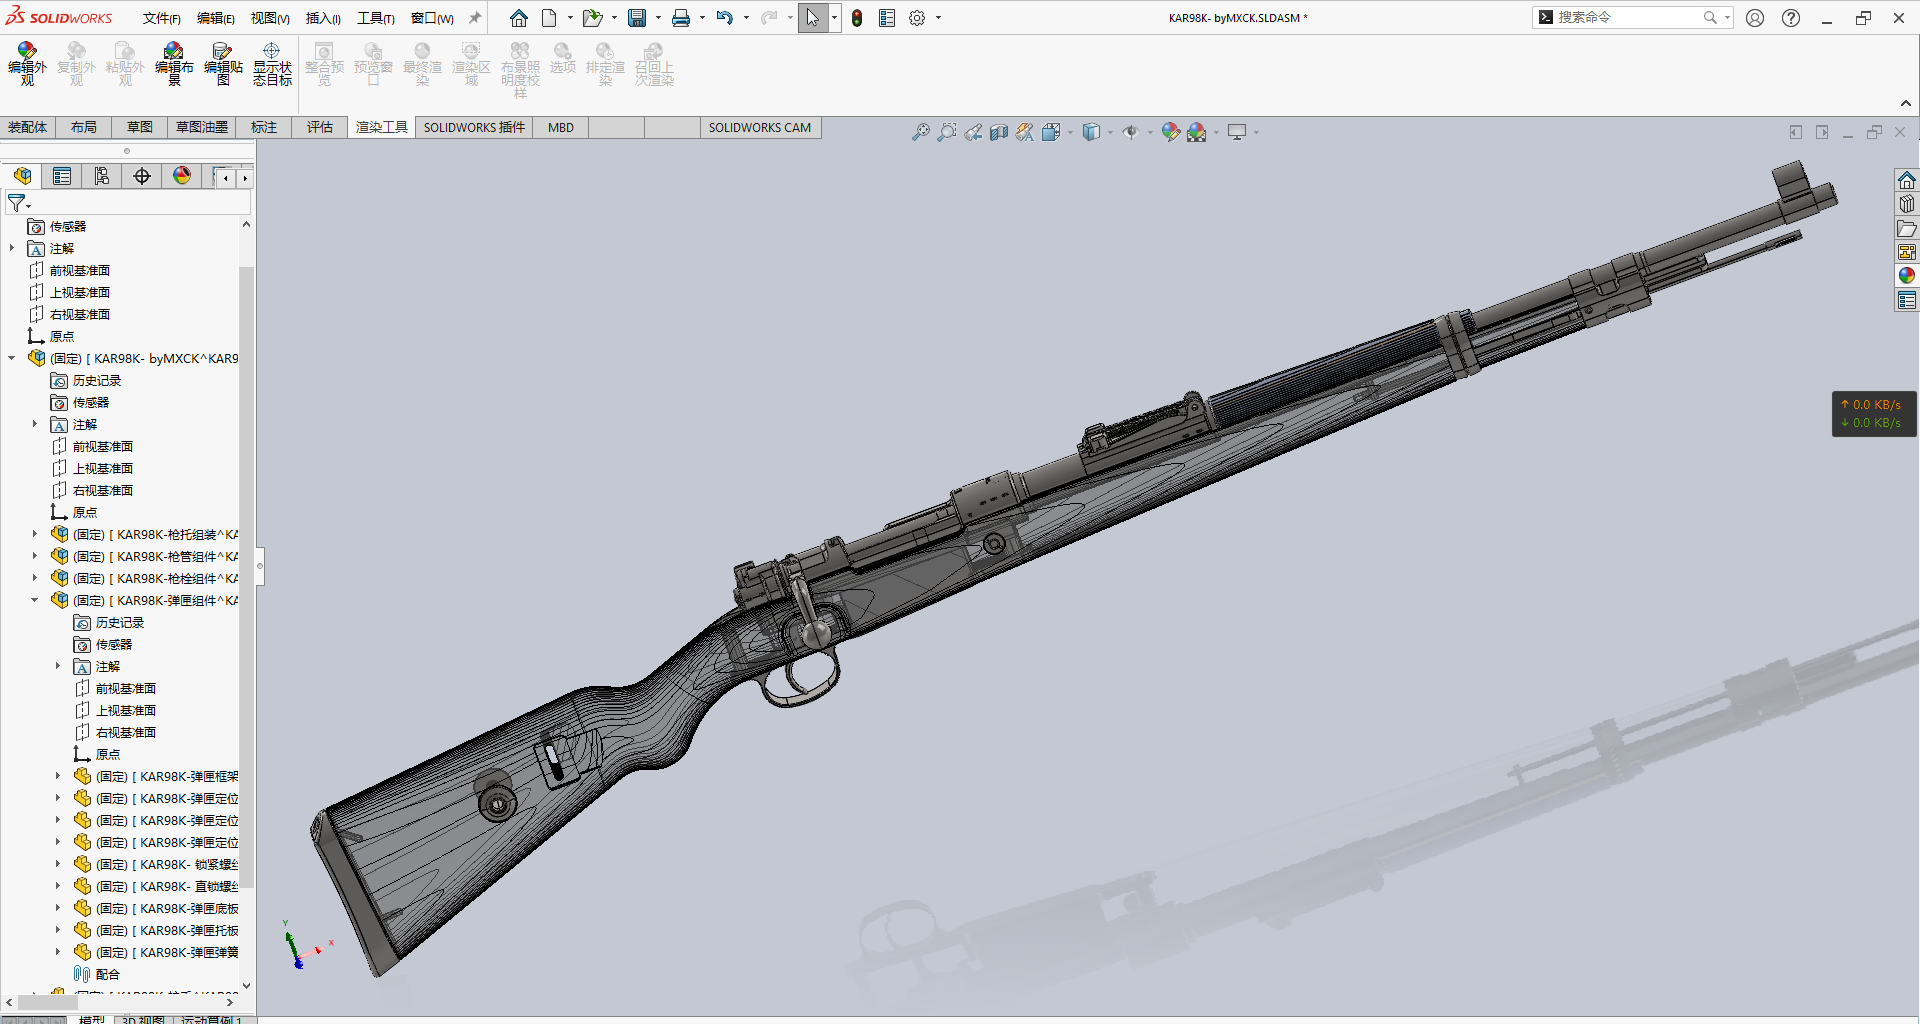Open search command dropdown arrow

pyautogui.click(x=1727, y=18)
